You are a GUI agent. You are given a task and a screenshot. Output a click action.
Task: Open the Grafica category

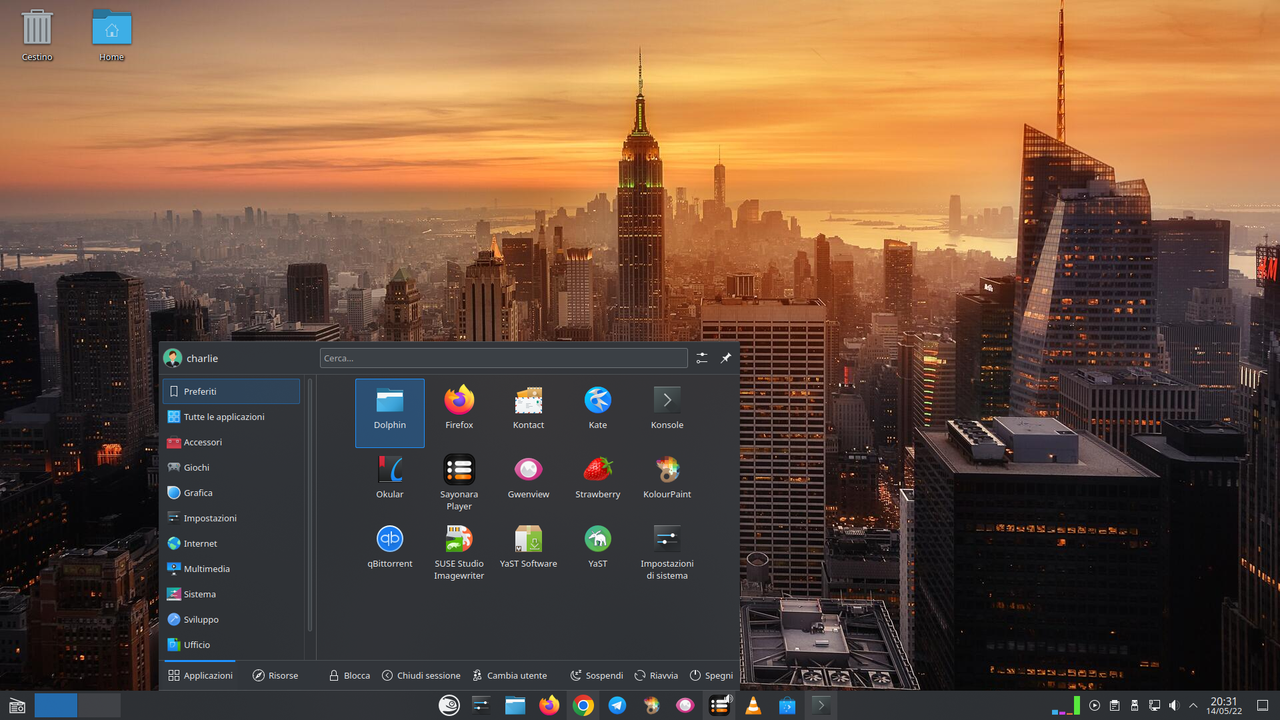(x=231, y=493)
